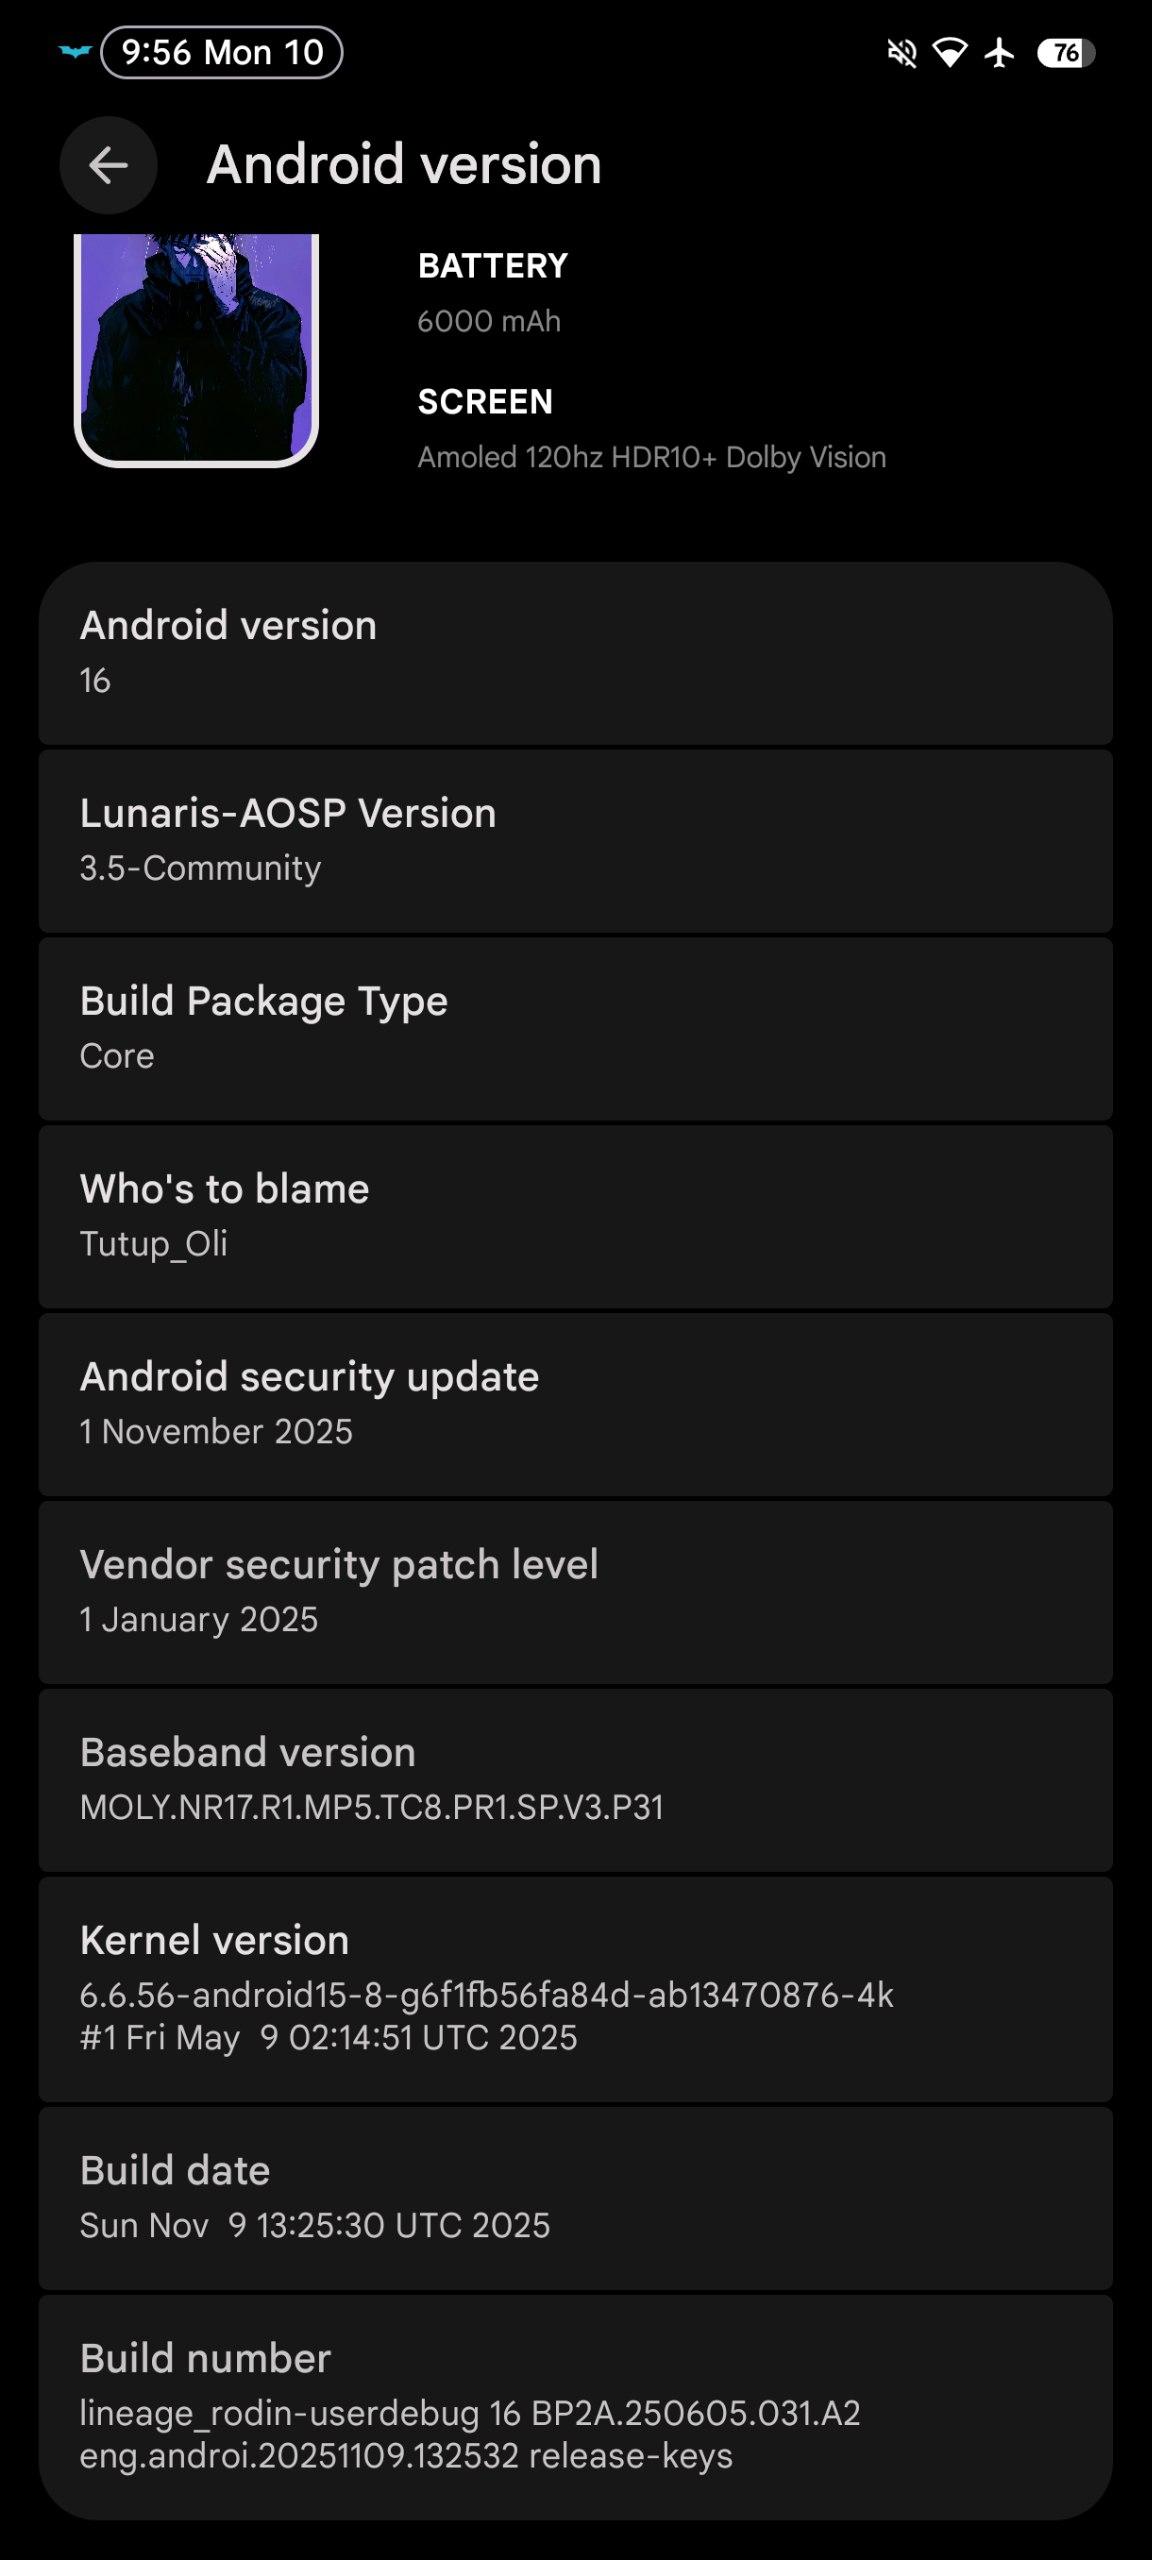Tap the BATTERY 6000 mAh spec

(492, 293)
